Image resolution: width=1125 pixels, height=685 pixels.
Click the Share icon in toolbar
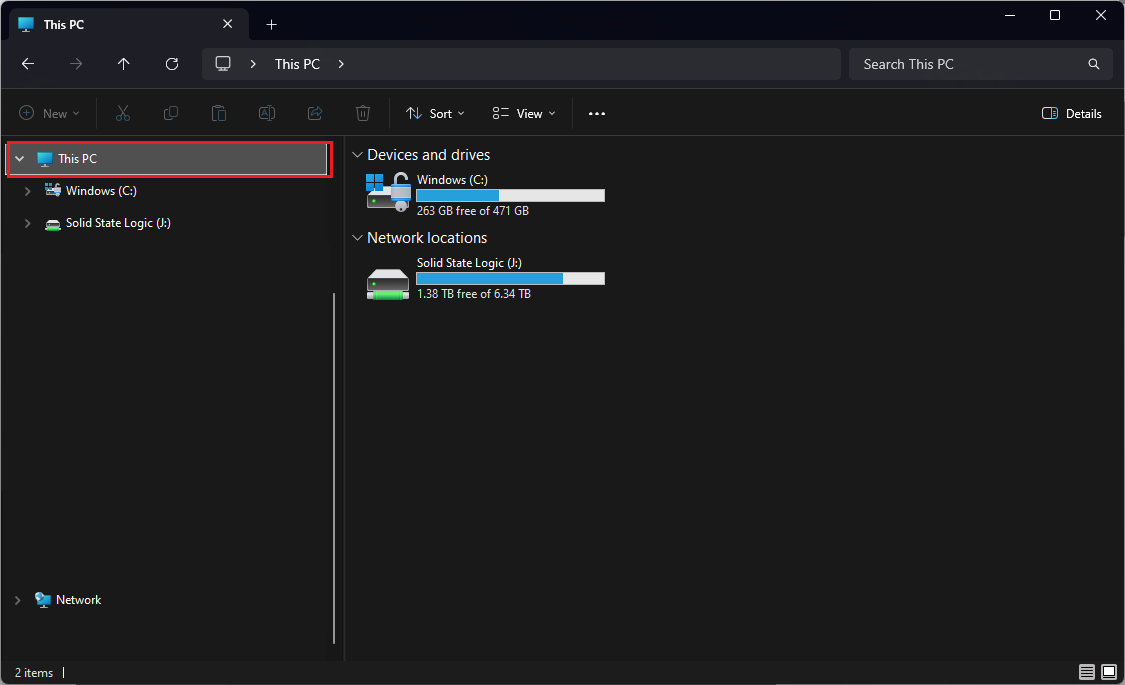coord(315,113)
